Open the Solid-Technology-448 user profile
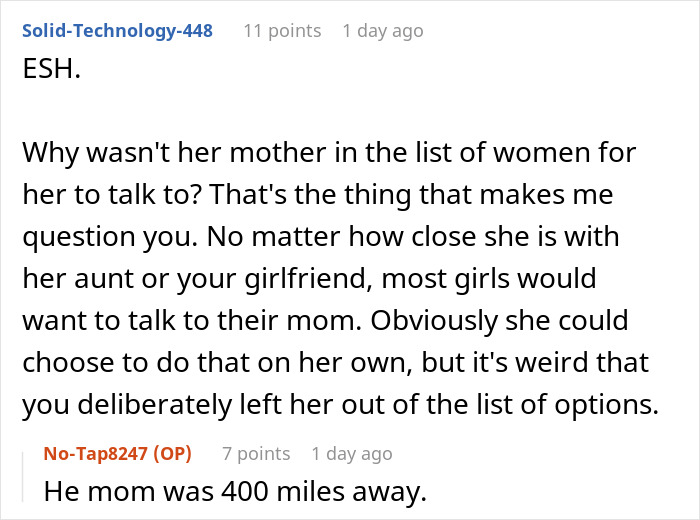Screen dimensions: 700x520 [116, 30]
